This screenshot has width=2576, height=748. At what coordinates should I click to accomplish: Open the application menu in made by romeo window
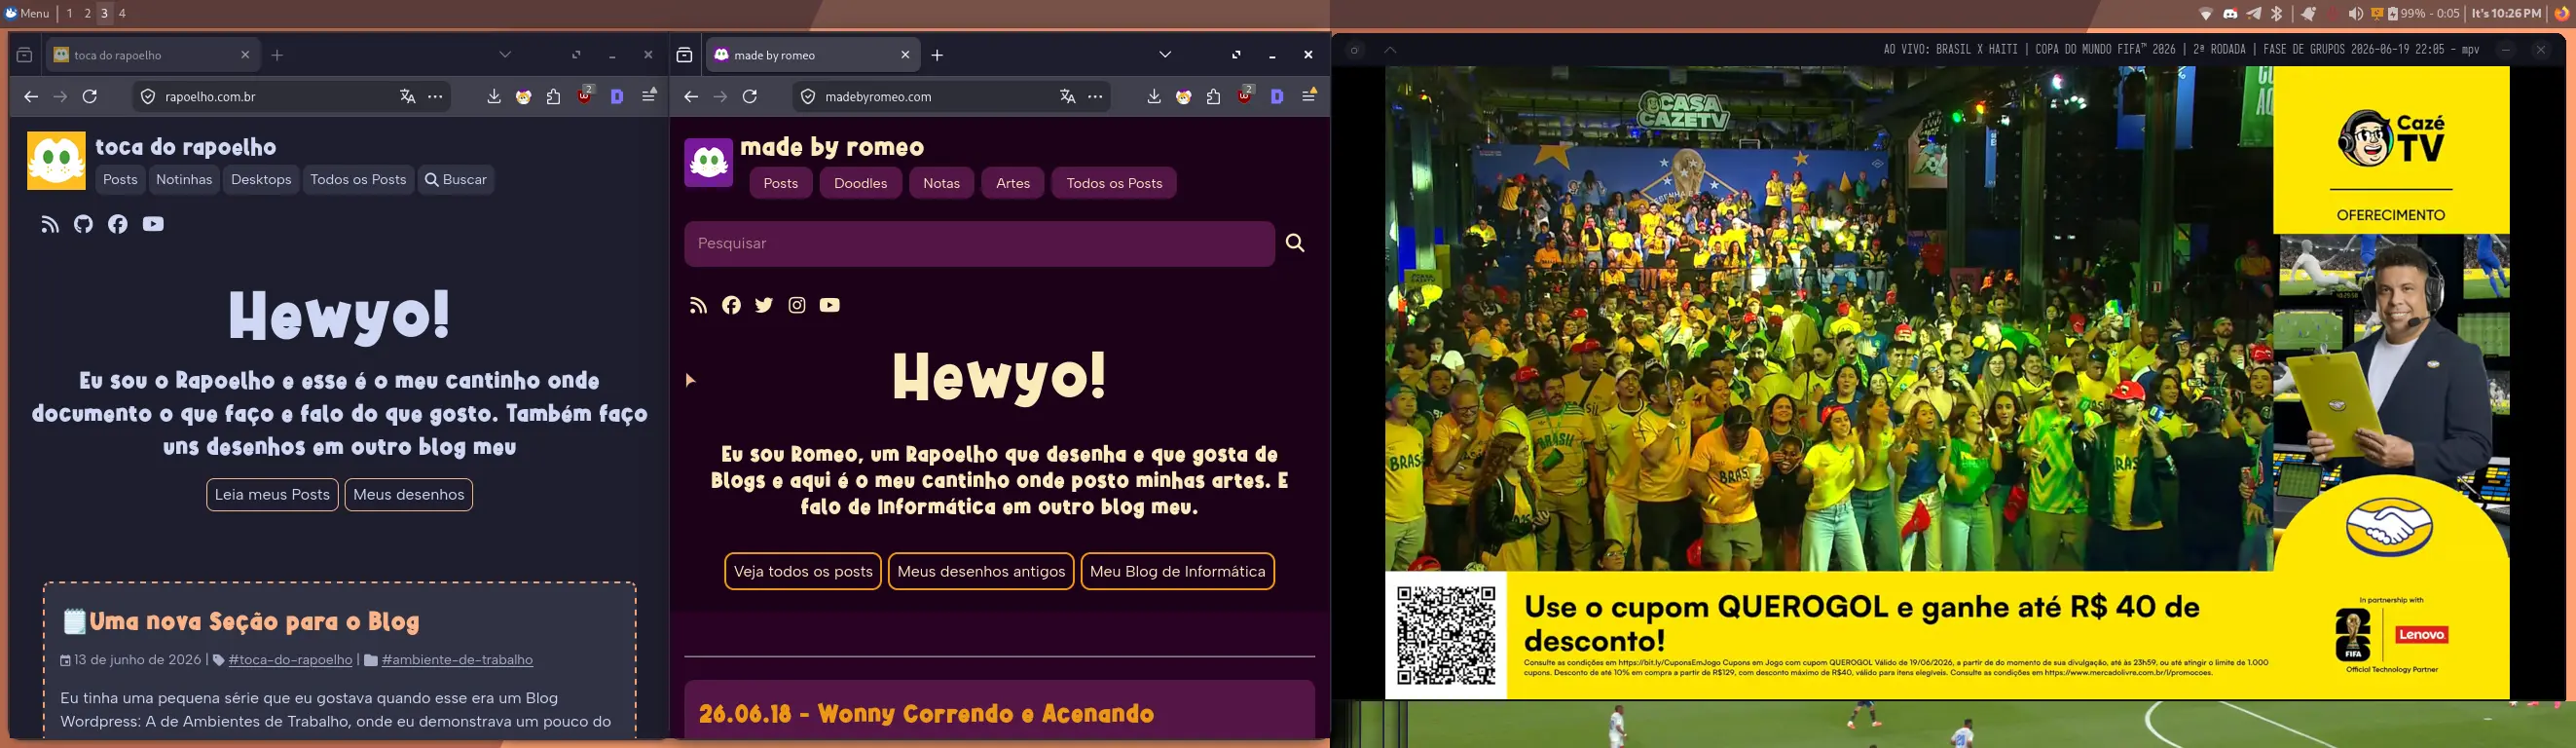coord(1309,95)
